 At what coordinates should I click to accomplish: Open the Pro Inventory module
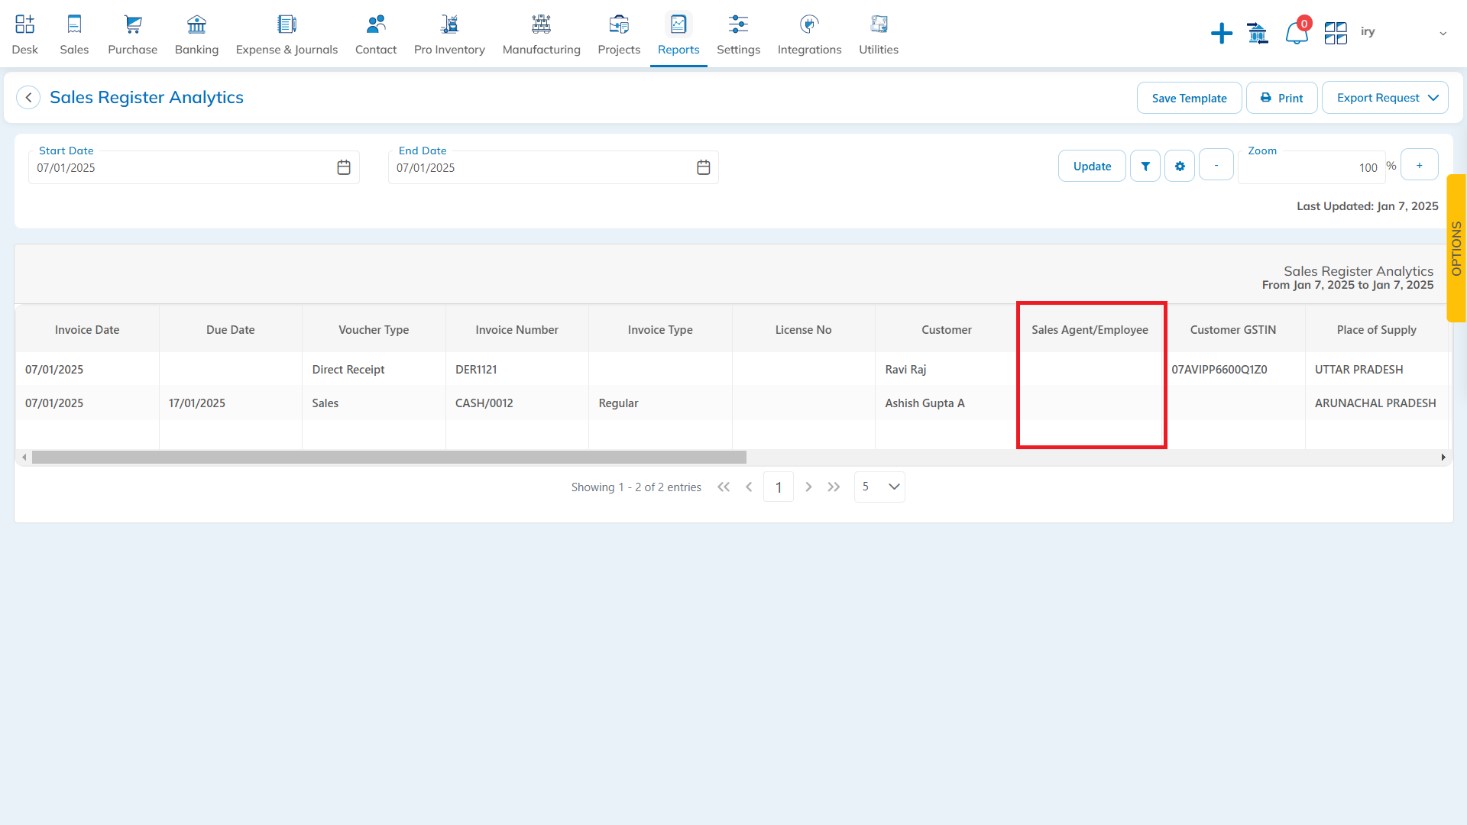[450, 34]
